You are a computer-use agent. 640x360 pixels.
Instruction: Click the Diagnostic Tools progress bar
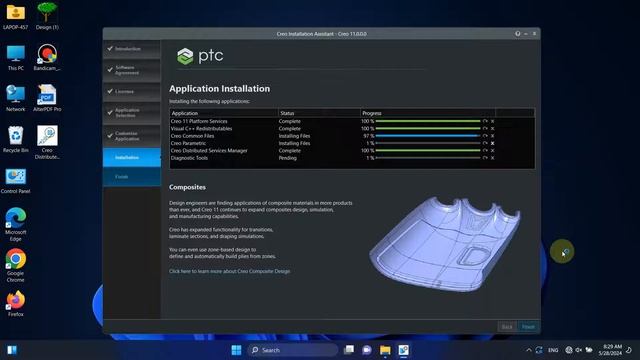[x=428, y=158]
